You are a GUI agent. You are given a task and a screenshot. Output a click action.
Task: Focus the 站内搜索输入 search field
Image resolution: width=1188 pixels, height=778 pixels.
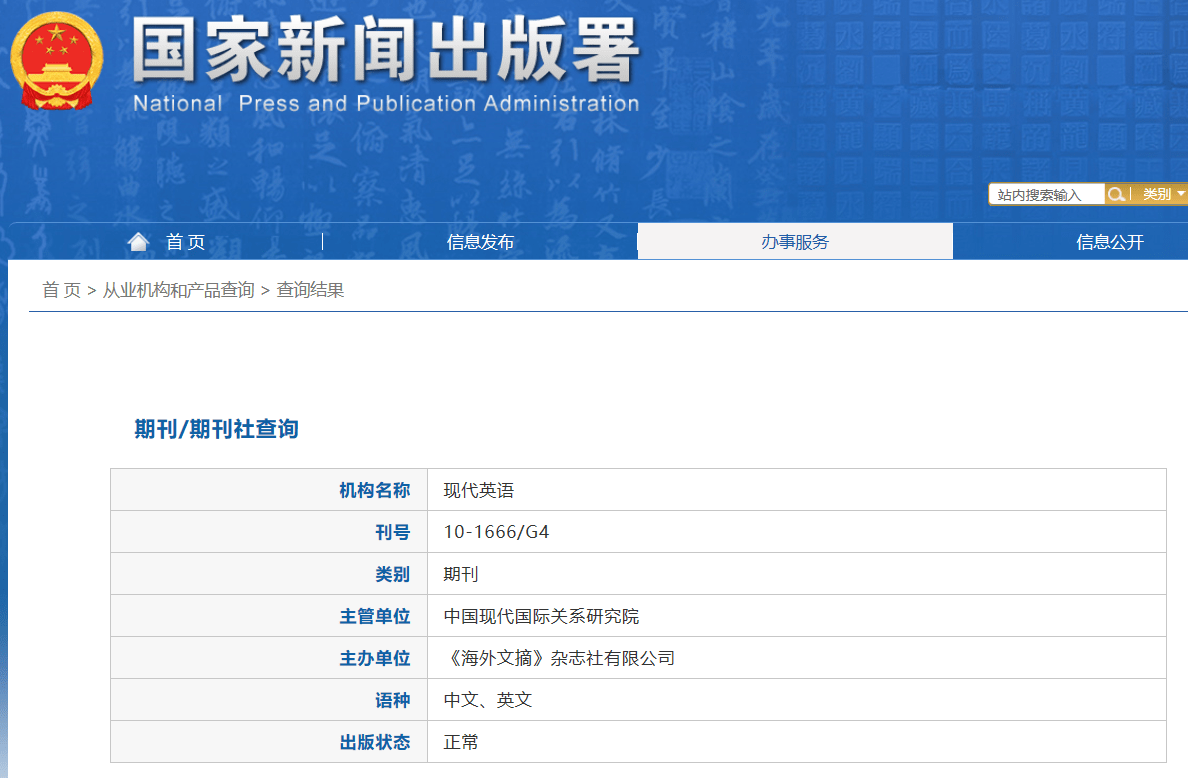click(x=1046, y=195)
